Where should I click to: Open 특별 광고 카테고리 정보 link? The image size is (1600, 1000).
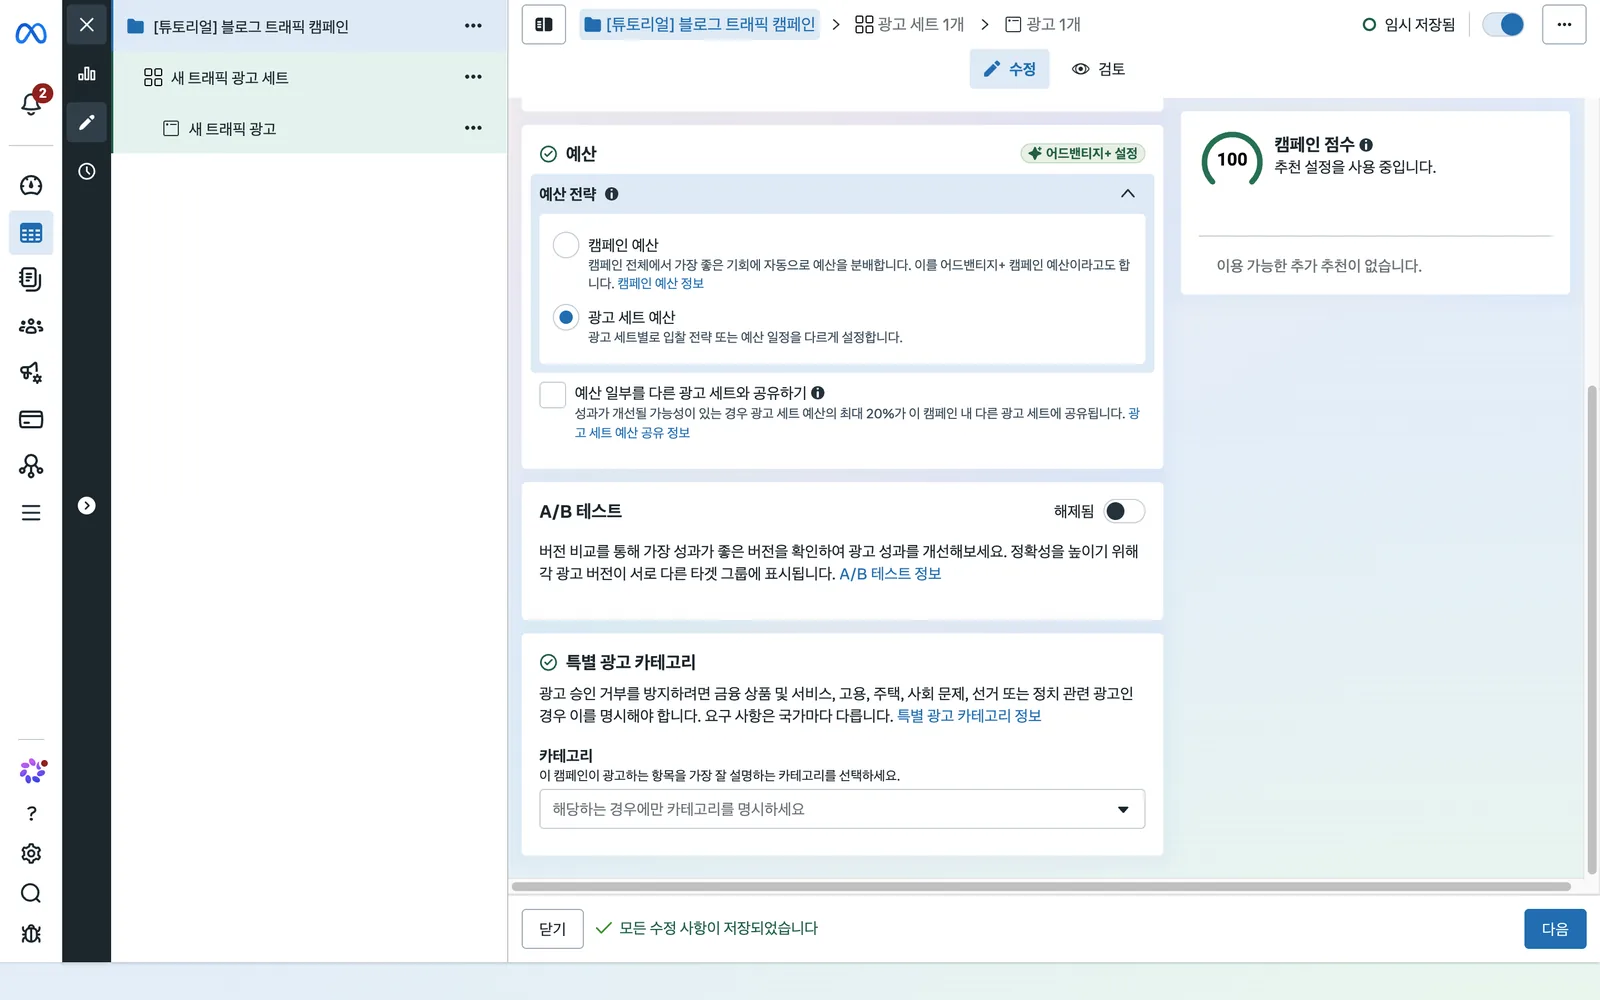pos(969,716)
